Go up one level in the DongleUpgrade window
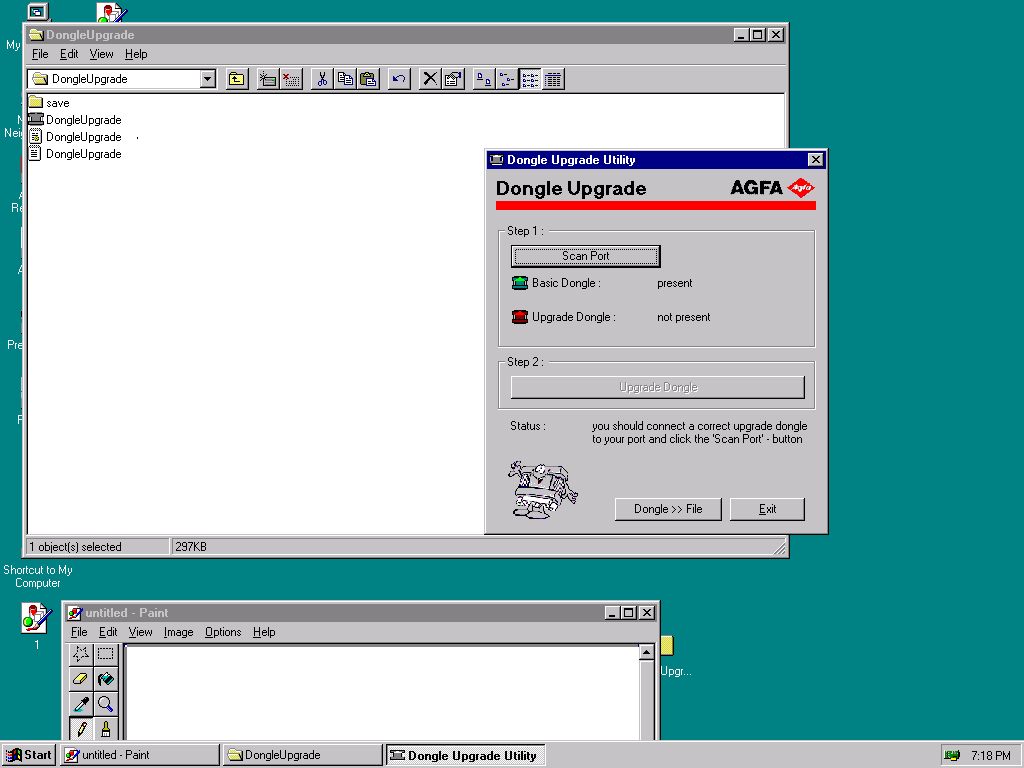This screenshot has height=768, width=1024. pos(236,79)
